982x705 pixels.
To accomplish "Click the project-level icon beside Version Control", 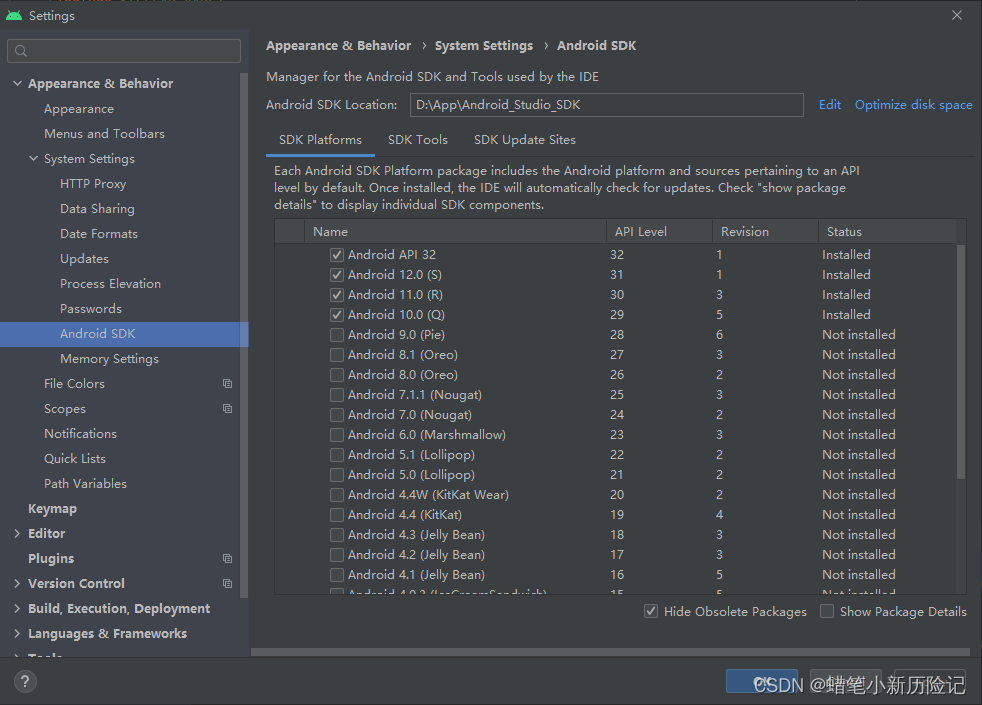I will [x=227, y=584].
